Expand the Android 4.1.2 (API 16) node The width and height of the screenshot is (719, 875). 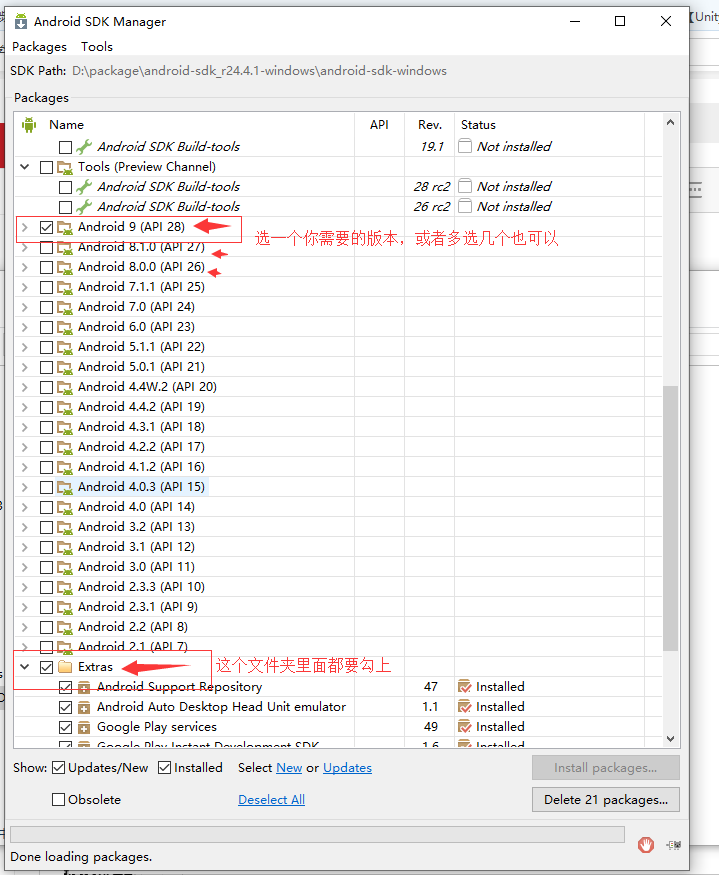[25, 467]
